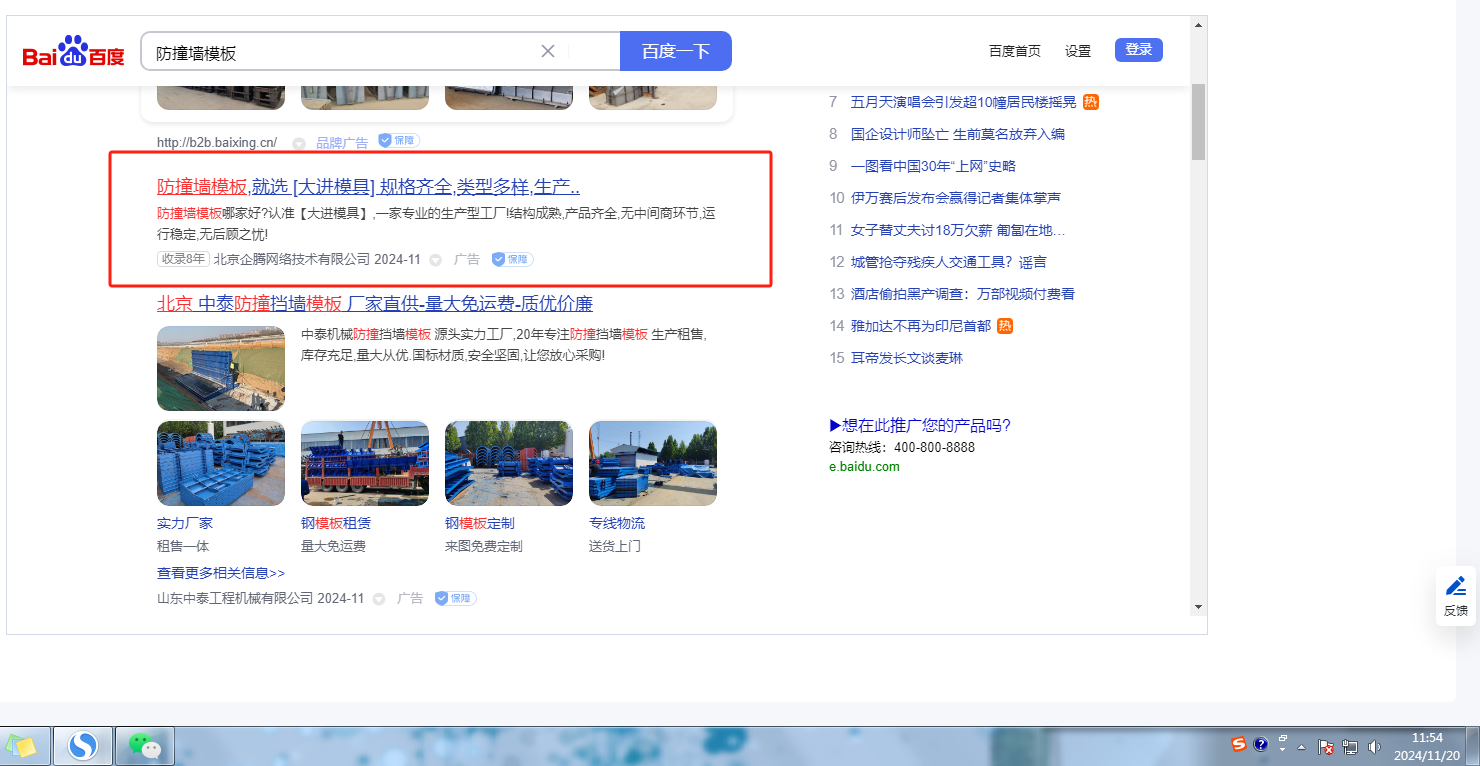This screenshot has height=766, width=1480.
Task: Go to 百度首页
Action: (1015, 51)
